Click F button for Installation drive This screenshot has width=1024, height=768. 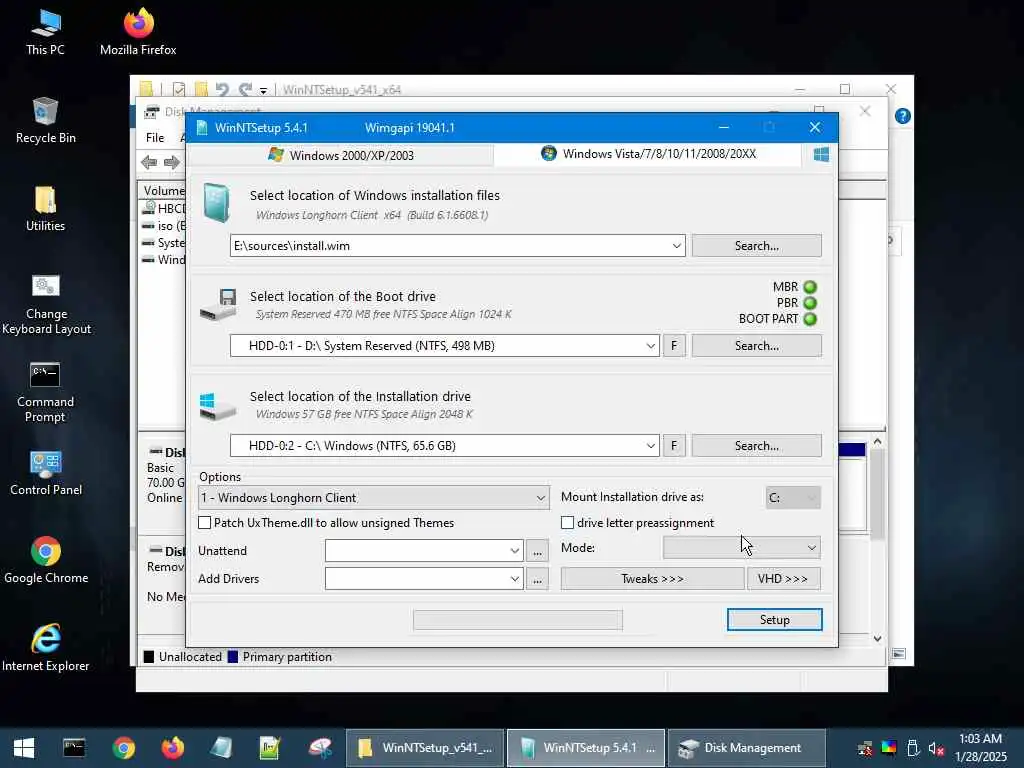click(x=674, y=446)
